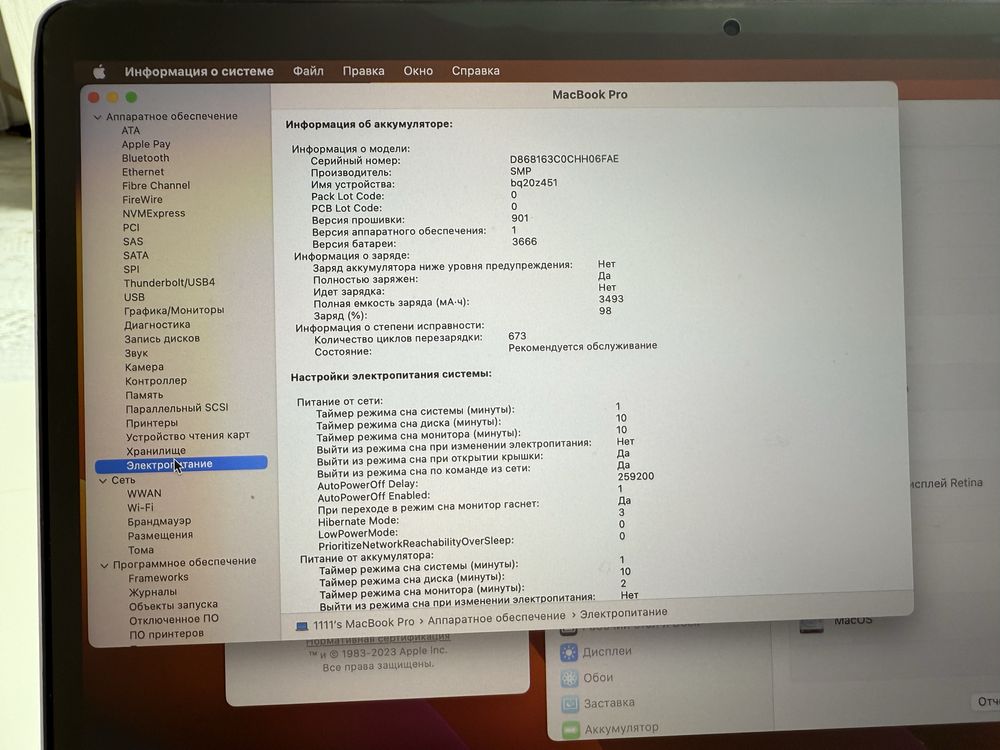1000x750 pixels.
Task: Click 1111's MacBook Pro path segment
Action: 364,623
